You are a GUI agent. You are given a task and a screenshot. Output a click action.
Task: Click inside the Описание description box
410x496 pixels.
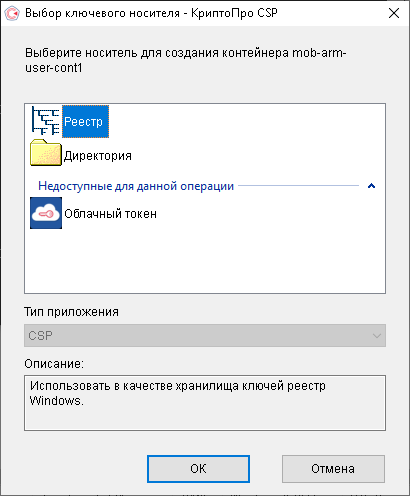coord(205,403)
